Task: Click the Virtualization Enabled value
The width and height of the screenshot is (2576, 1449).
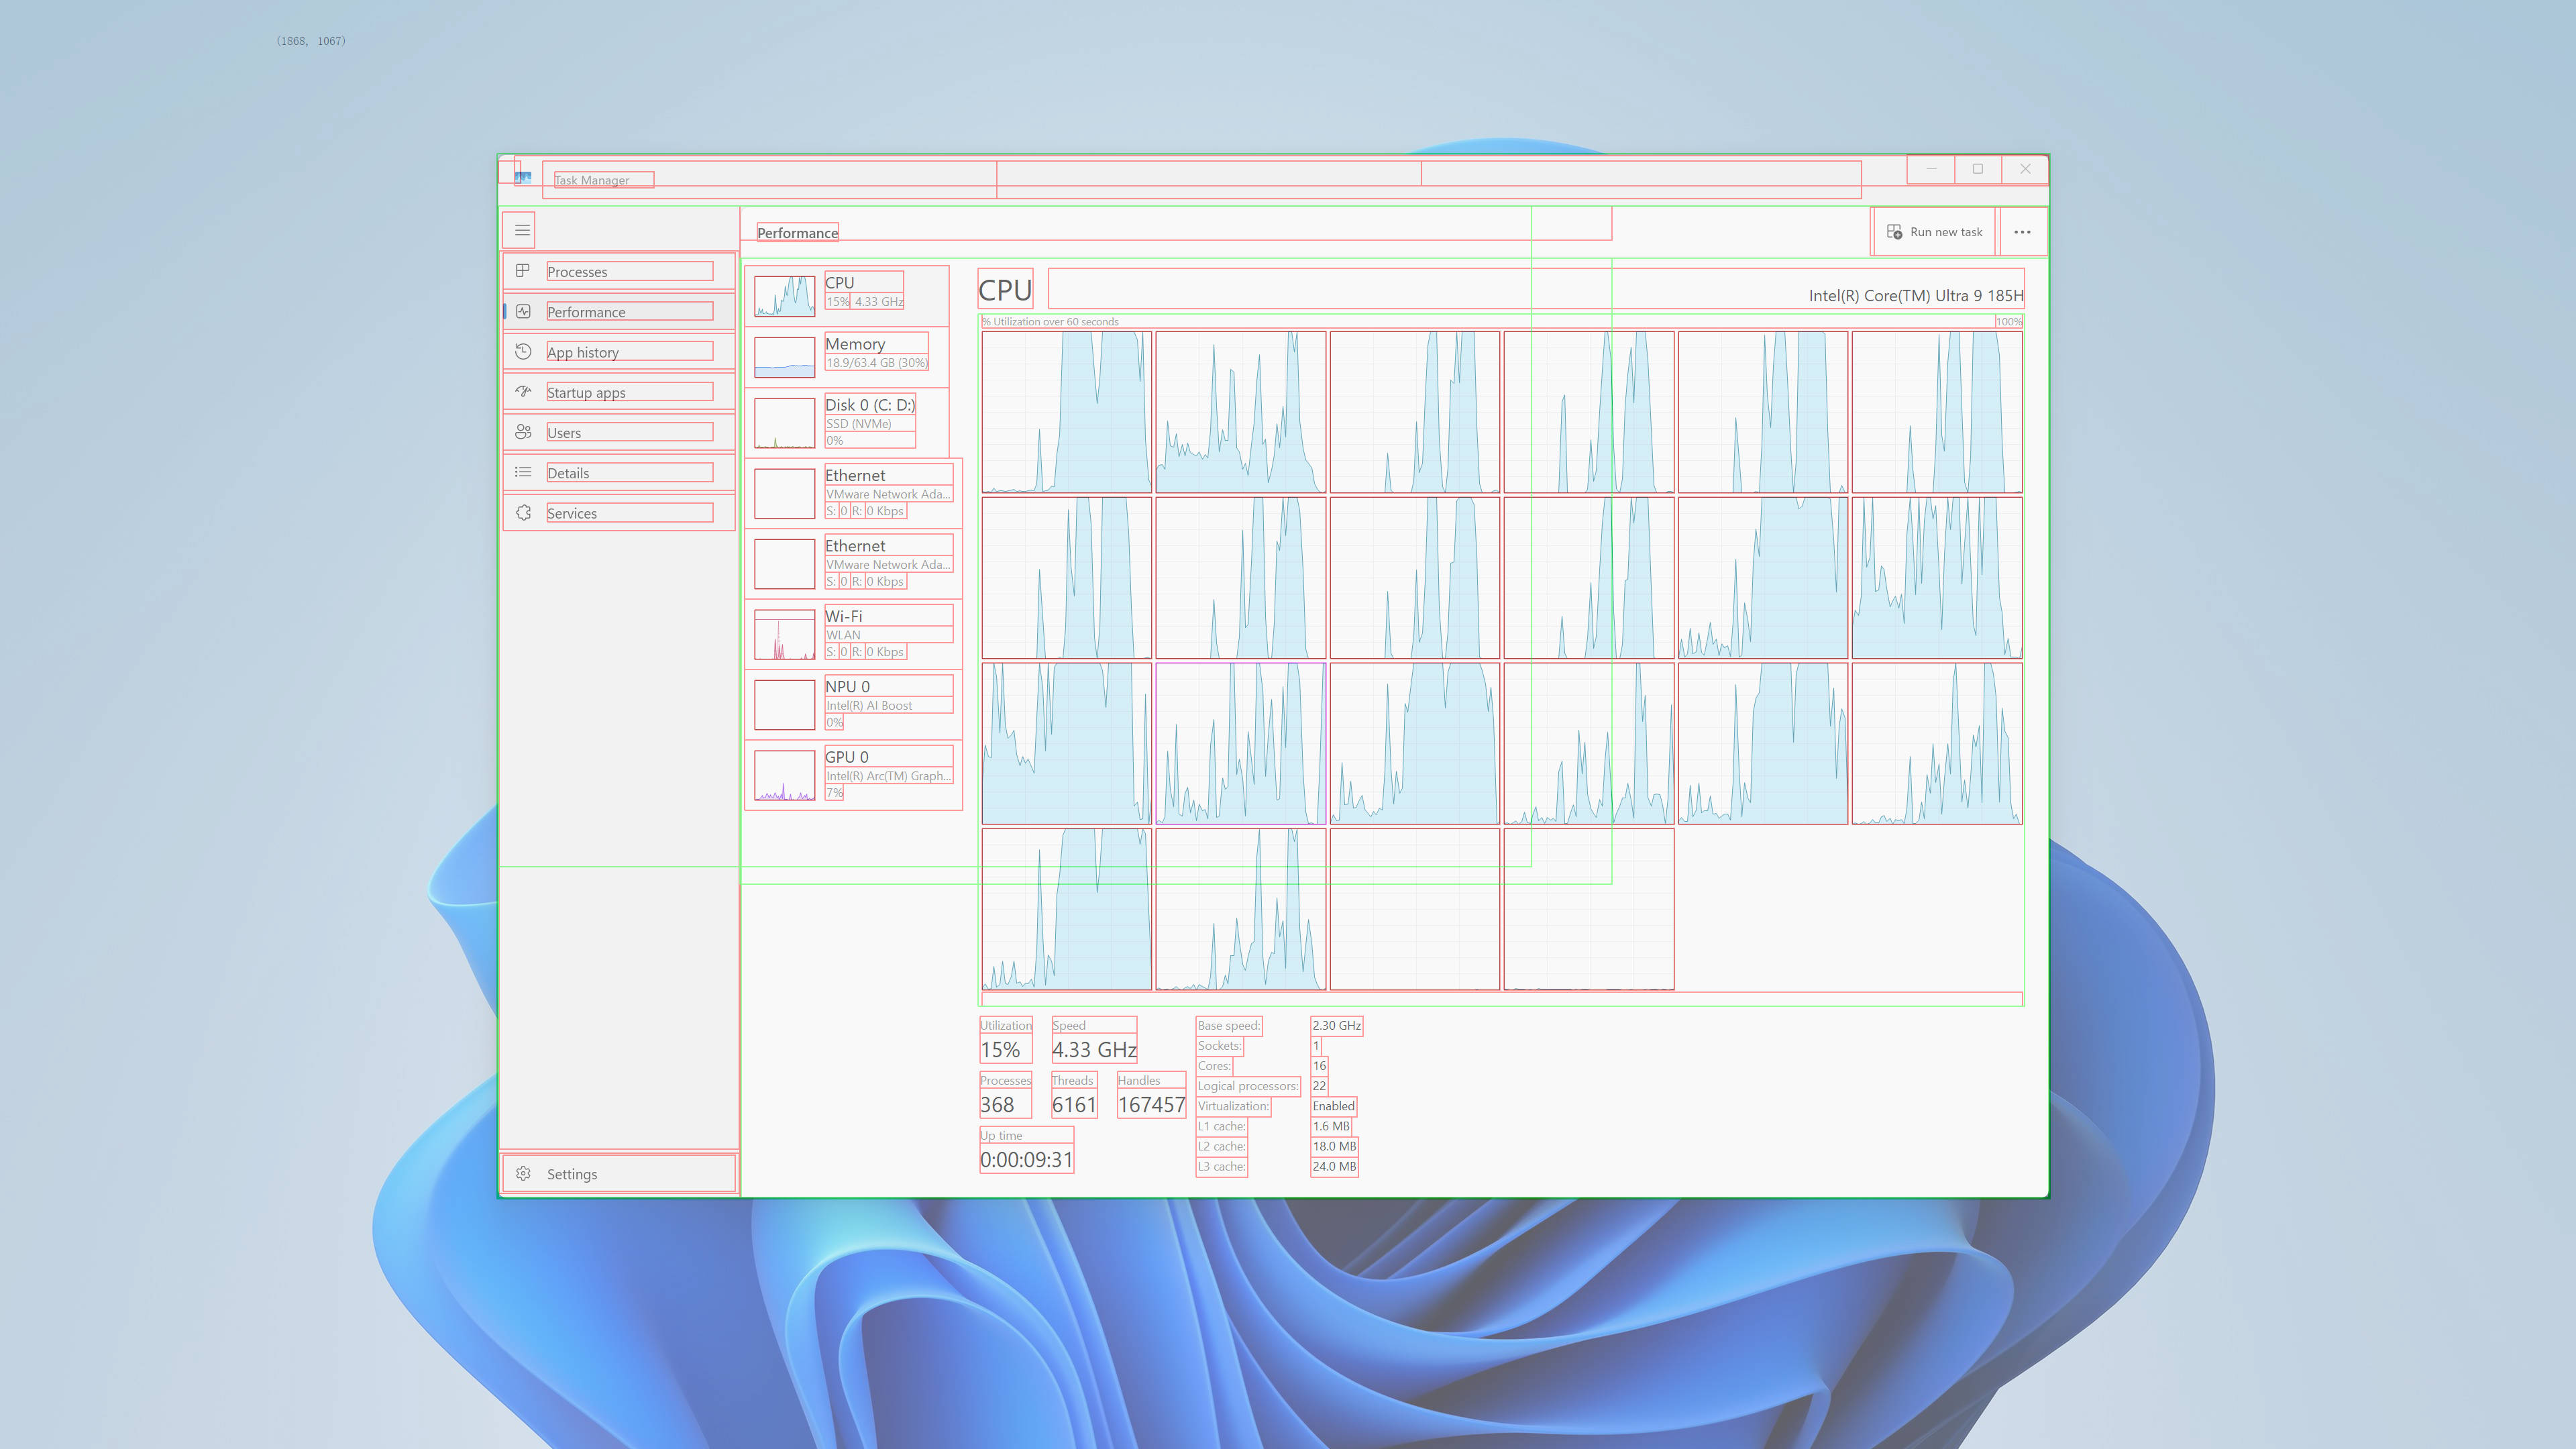Action: 1334,1106
